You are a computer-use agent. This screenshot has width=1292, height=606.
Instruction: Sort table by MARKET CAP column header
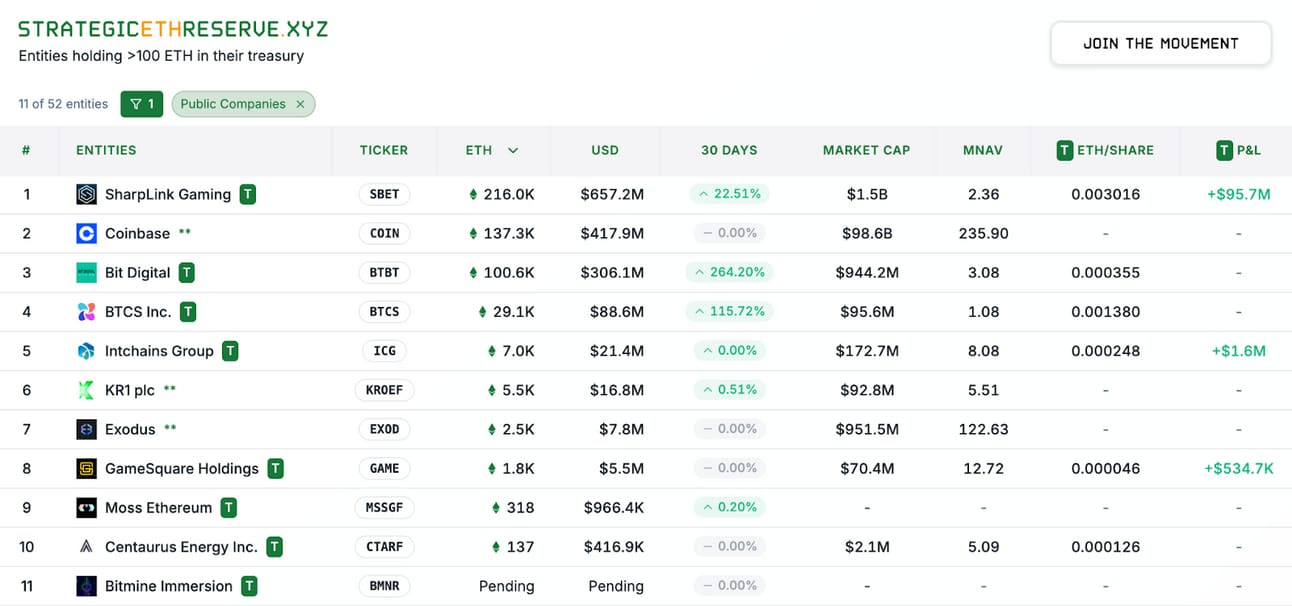[x=867, y=150]
